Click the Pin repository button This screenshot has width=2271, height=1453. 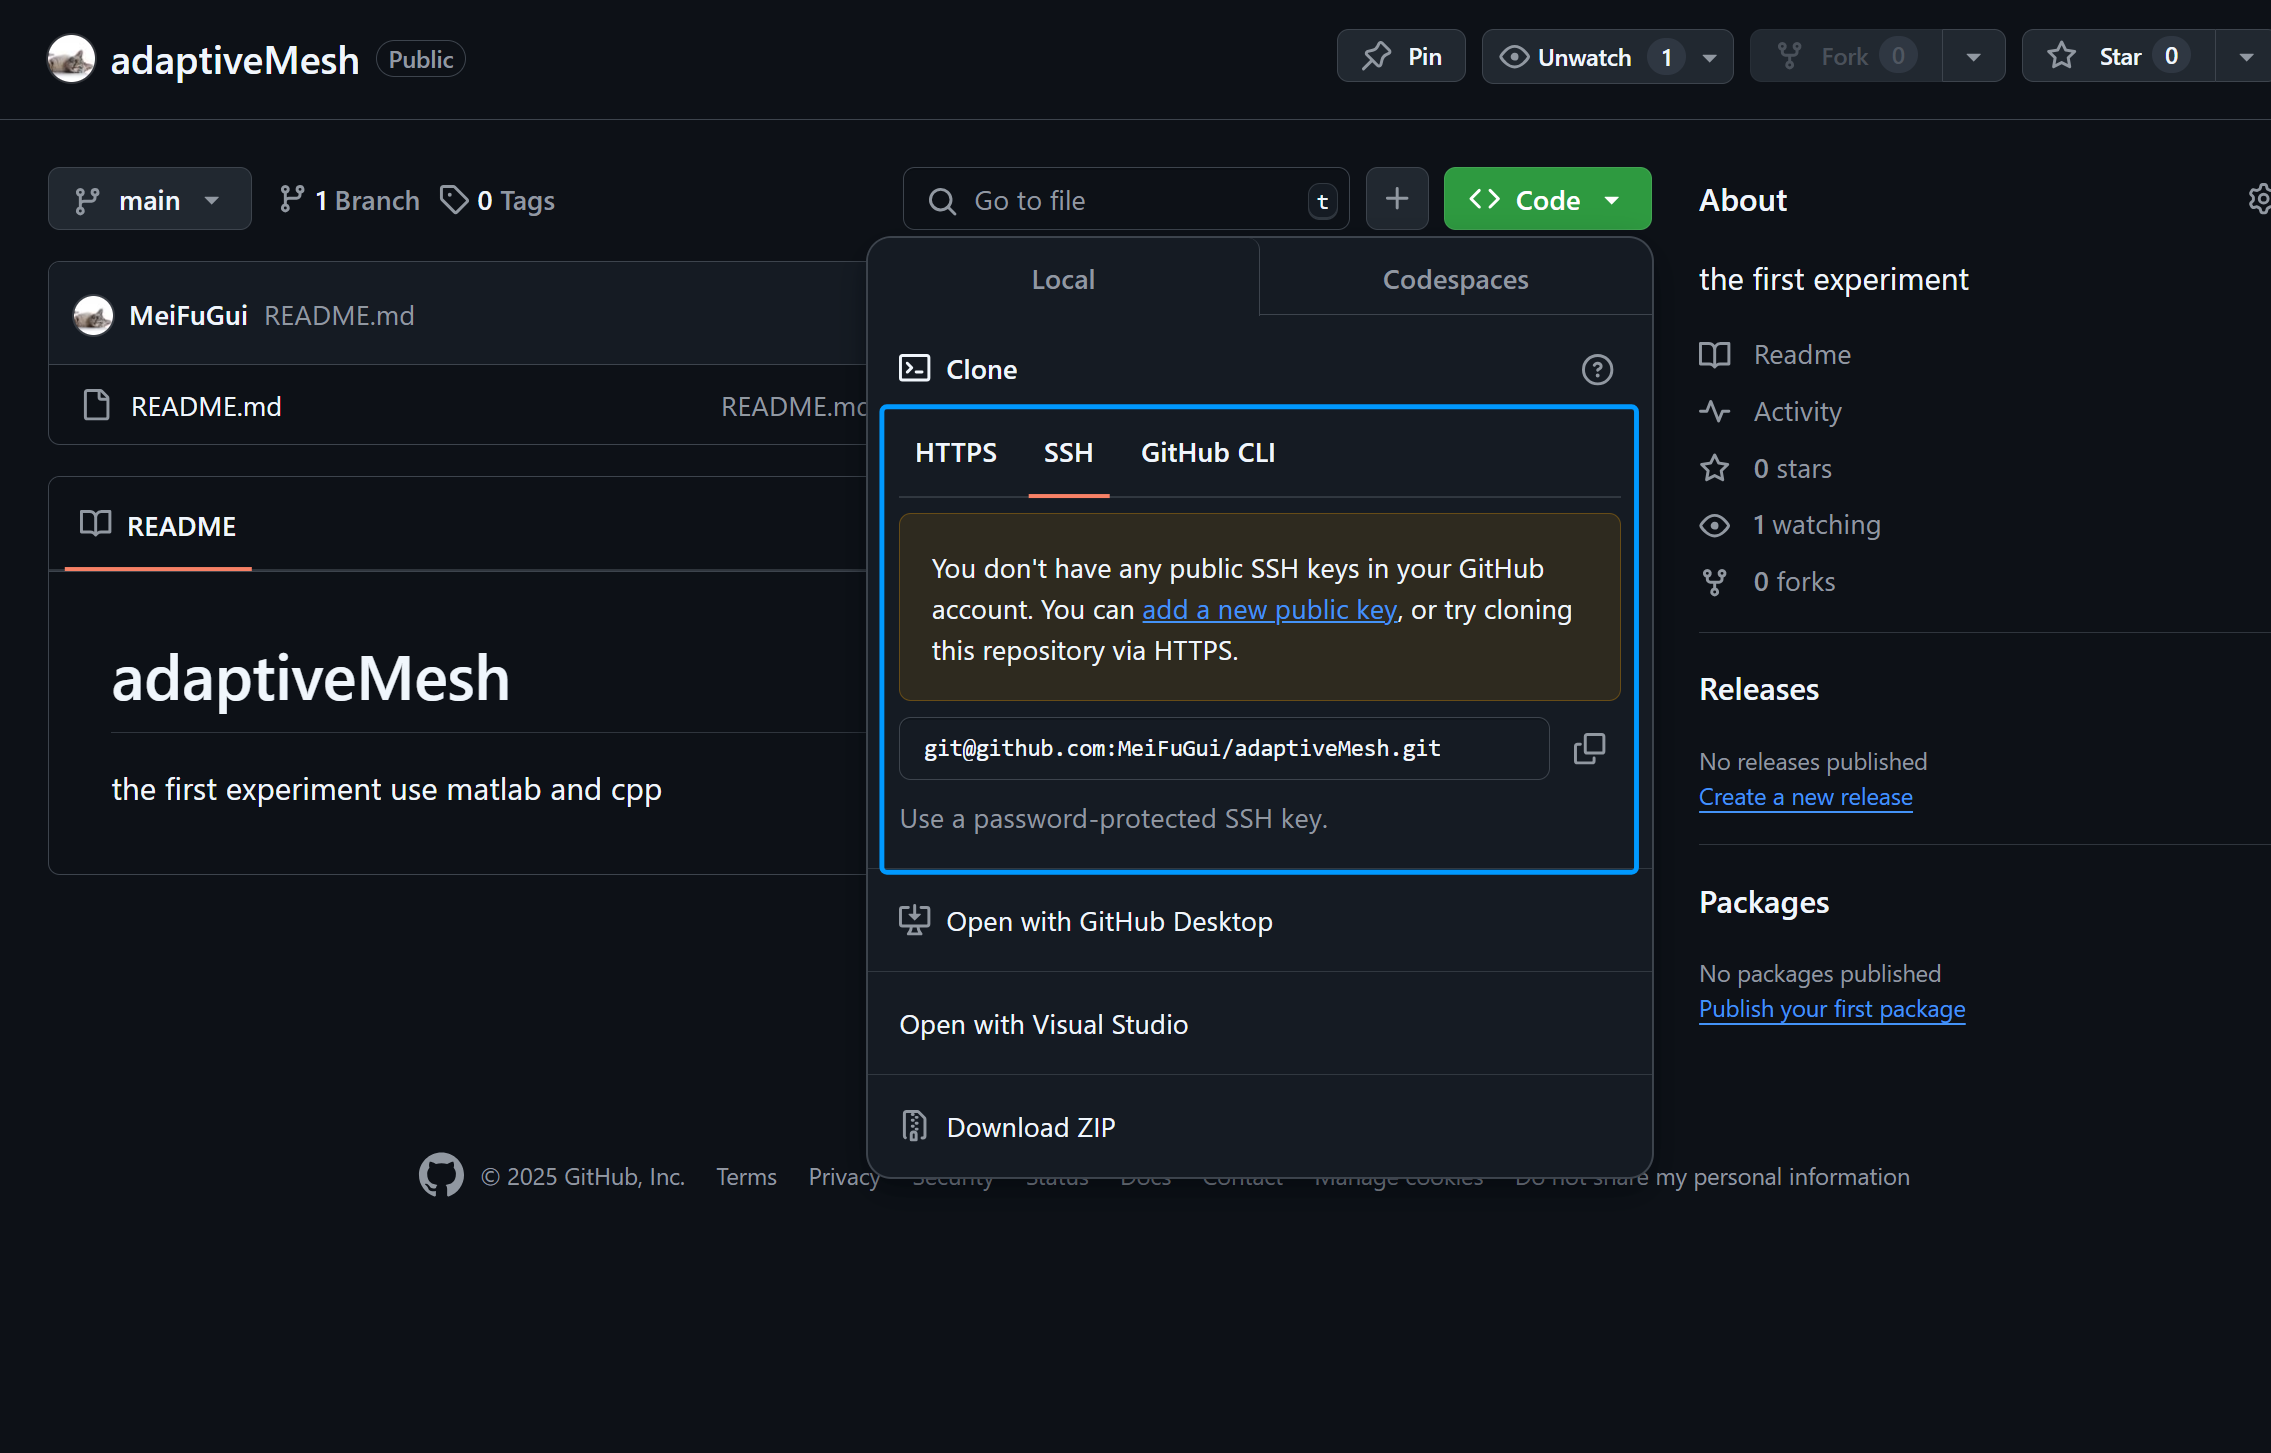1401,57
